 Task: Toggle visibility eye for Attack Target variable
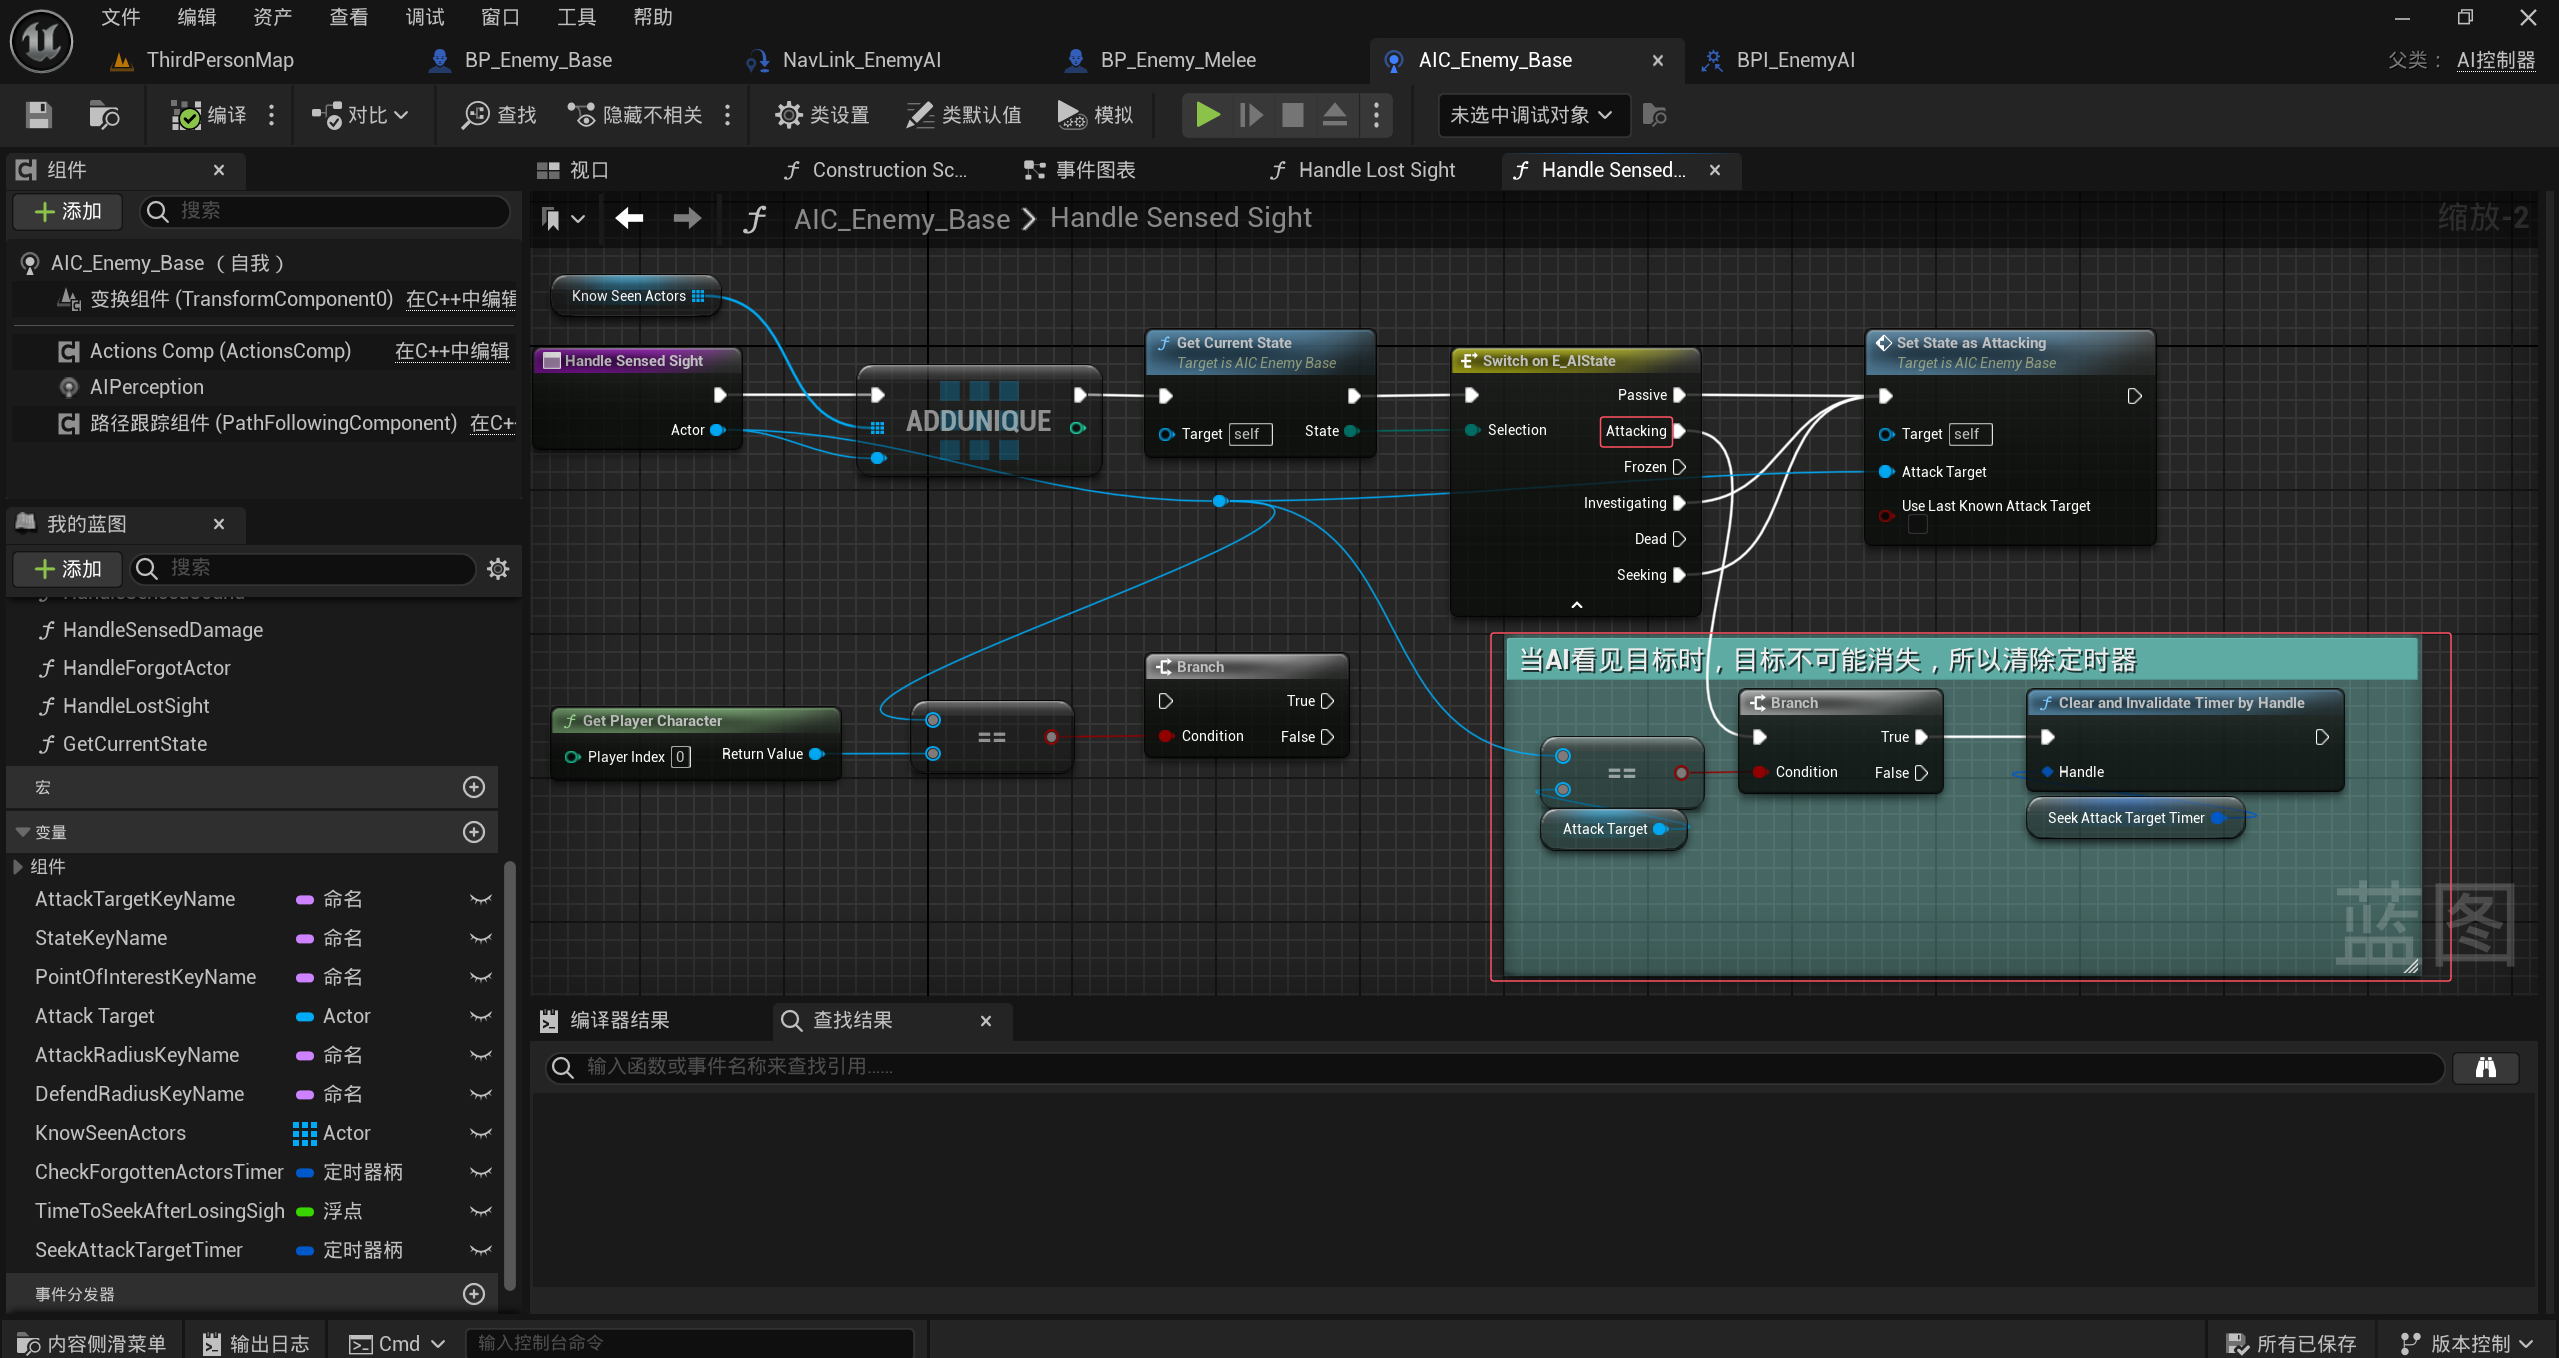click(x=481, y=1016)
